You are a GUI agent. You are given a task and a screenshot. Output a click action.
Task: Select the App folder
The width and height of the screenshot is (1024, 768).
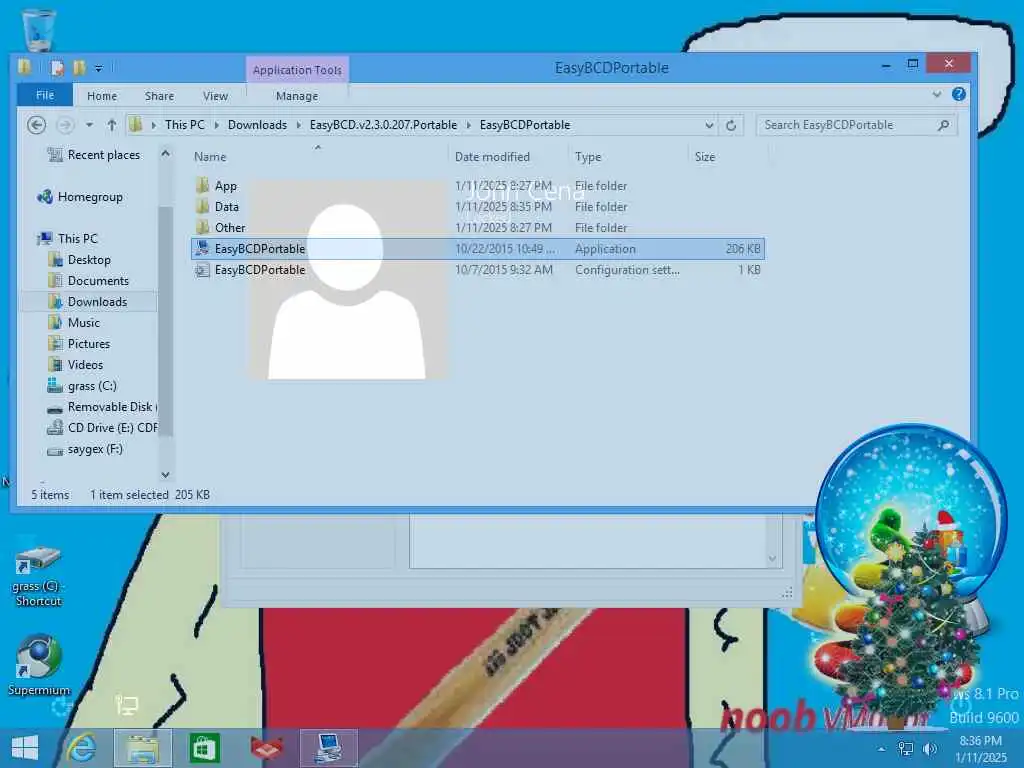pyautogui.click(x=477, y=185)
